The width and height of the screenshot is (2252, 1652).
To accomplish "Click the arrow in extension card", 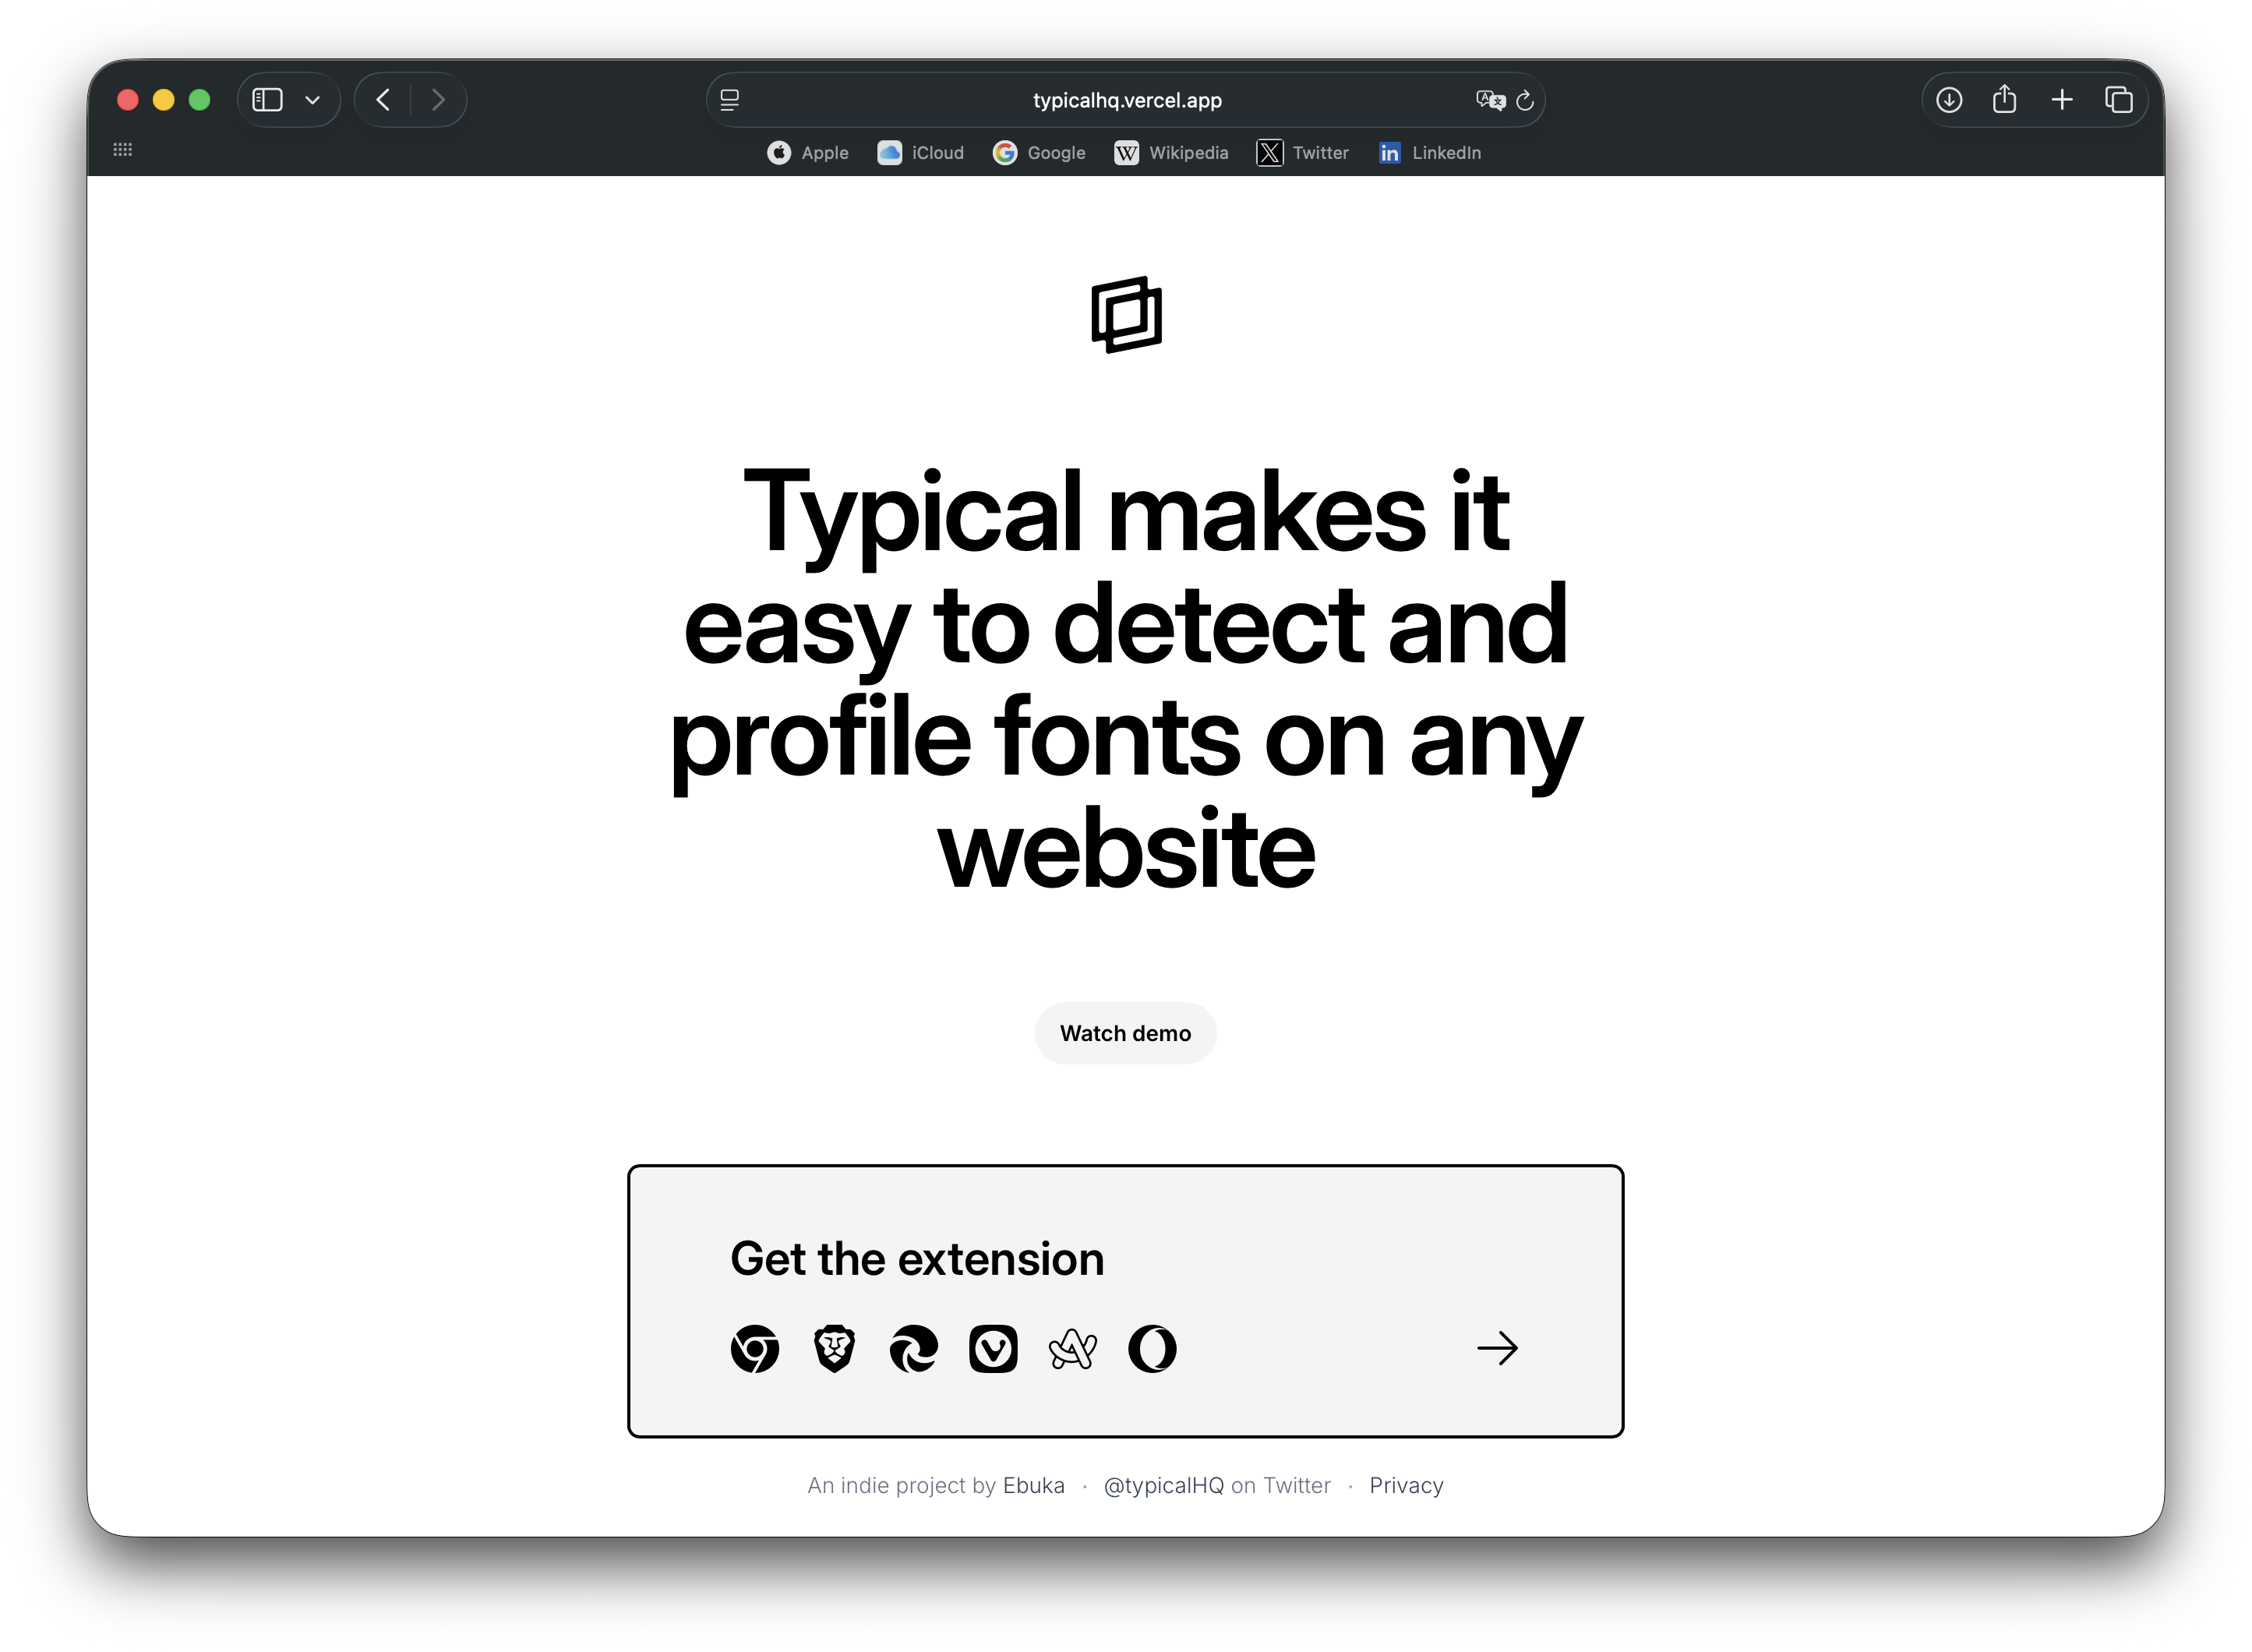I will click(x=1497, y=1348).
